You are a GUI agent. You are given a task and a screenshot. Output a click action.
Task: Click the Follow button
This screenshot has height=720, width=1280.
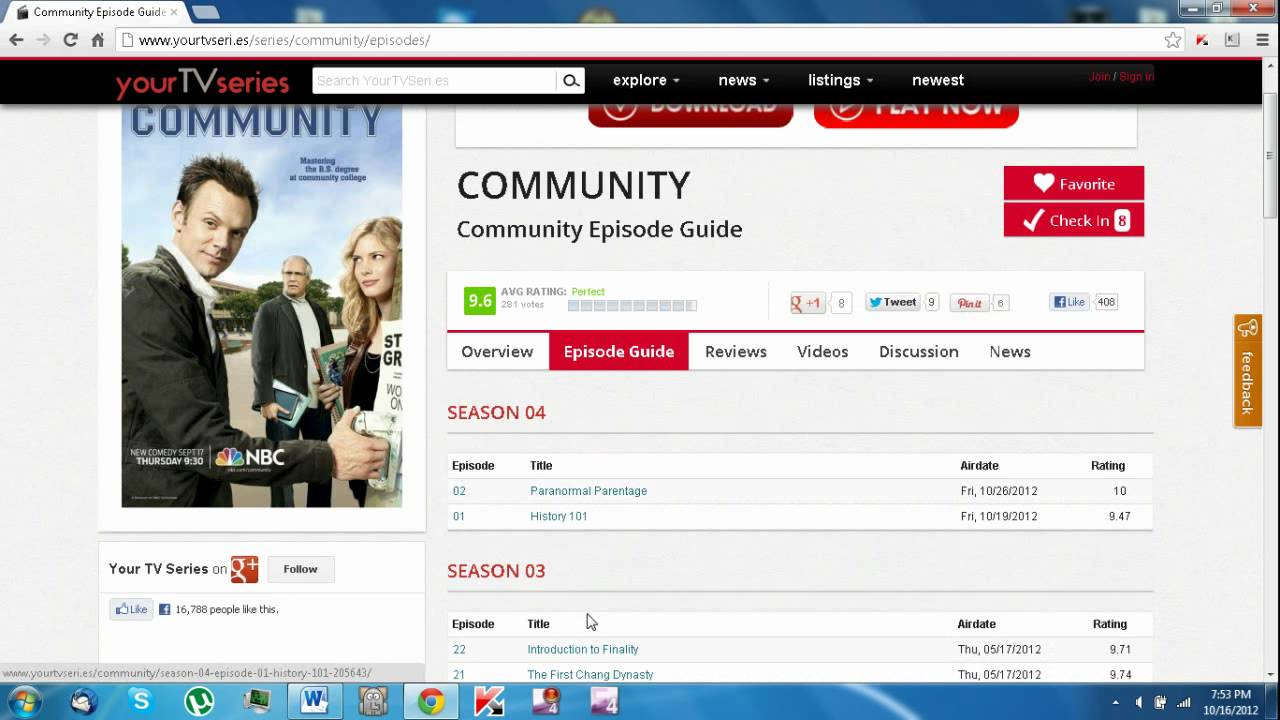[x=300, y=569]
